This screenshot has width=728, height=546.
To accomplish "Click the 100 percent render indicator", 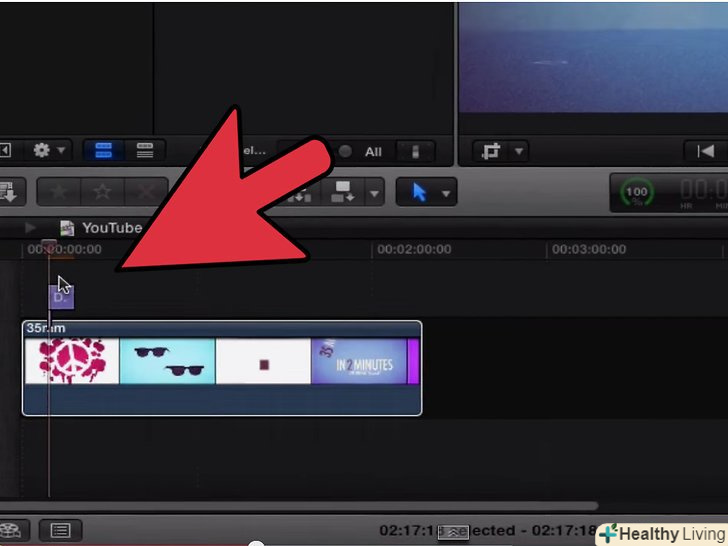I will (x=637, y=192).
